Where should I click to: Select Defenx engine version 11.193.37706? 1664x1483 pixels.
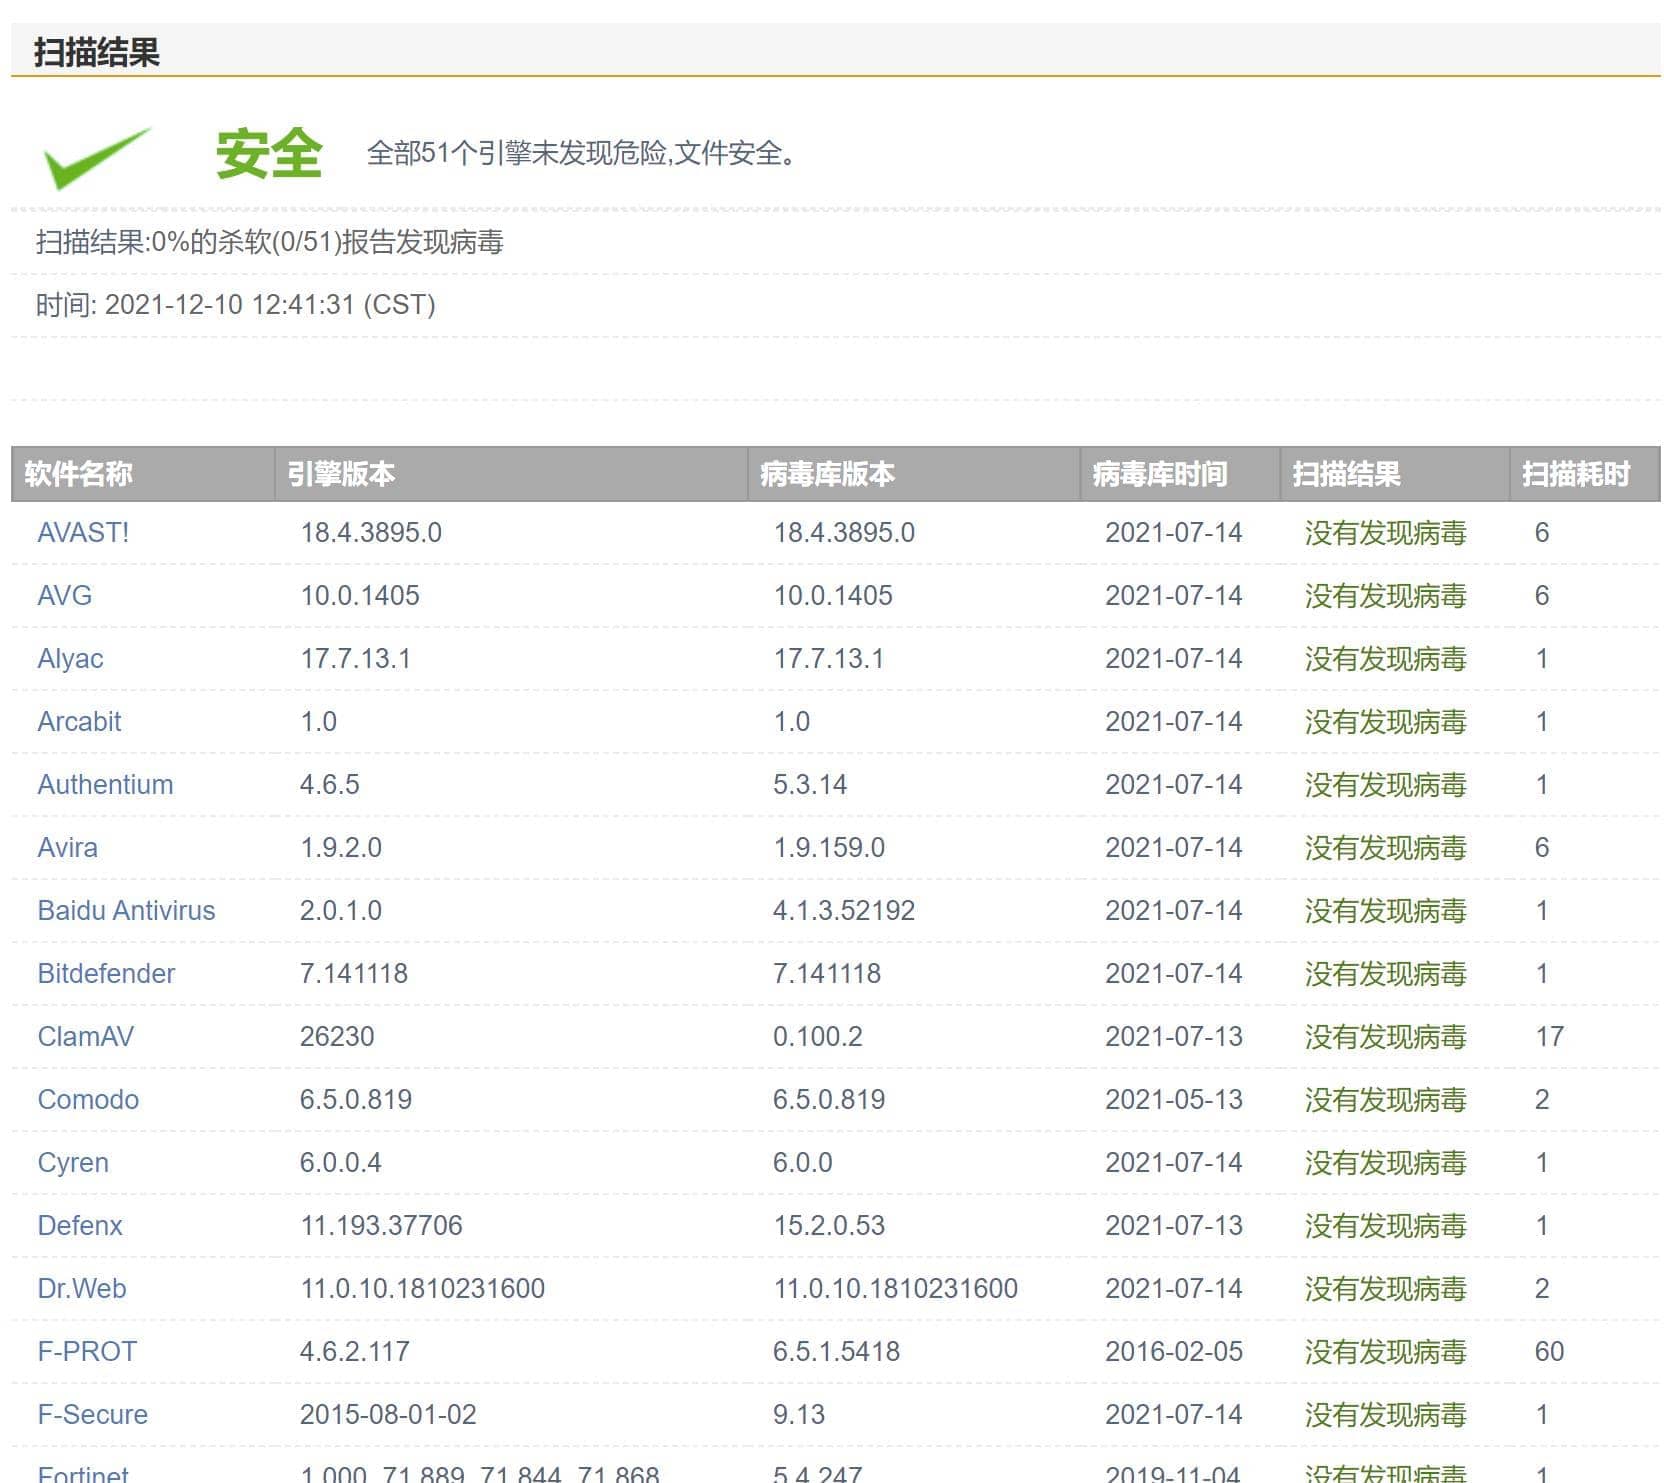point(382,1225)
